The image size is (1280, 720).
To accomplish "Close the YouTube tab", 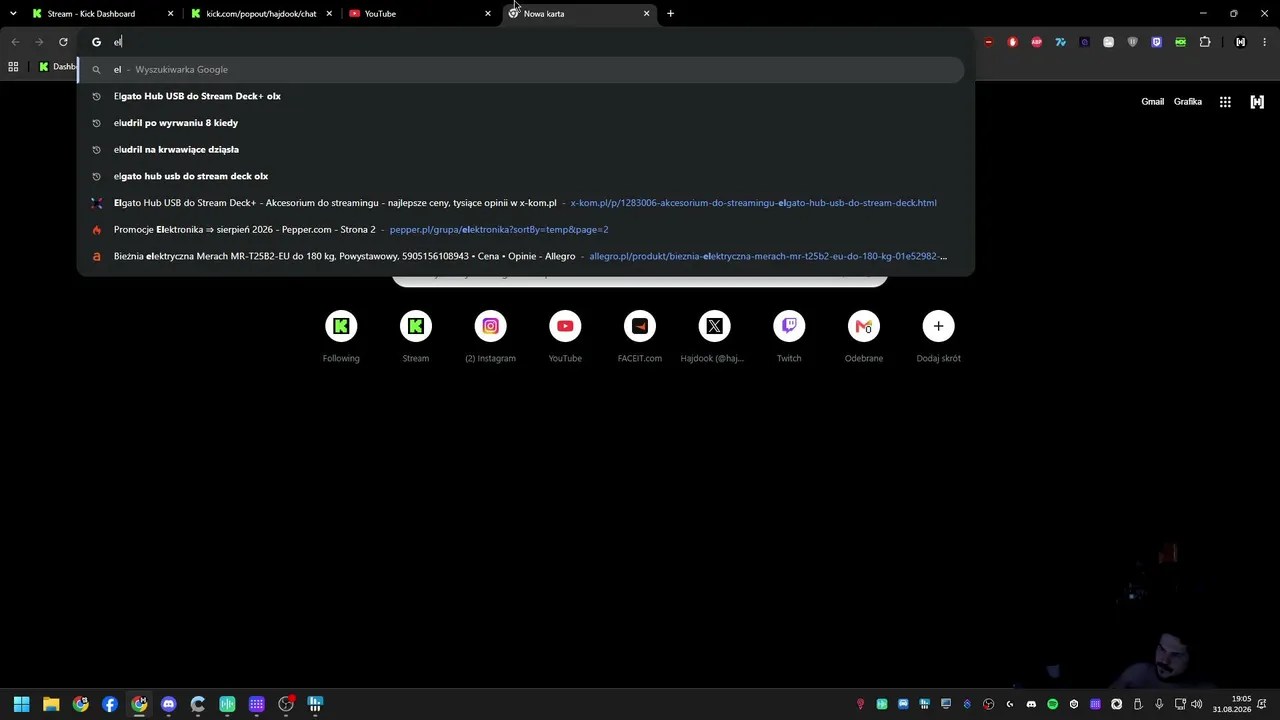I will [488, 14].
